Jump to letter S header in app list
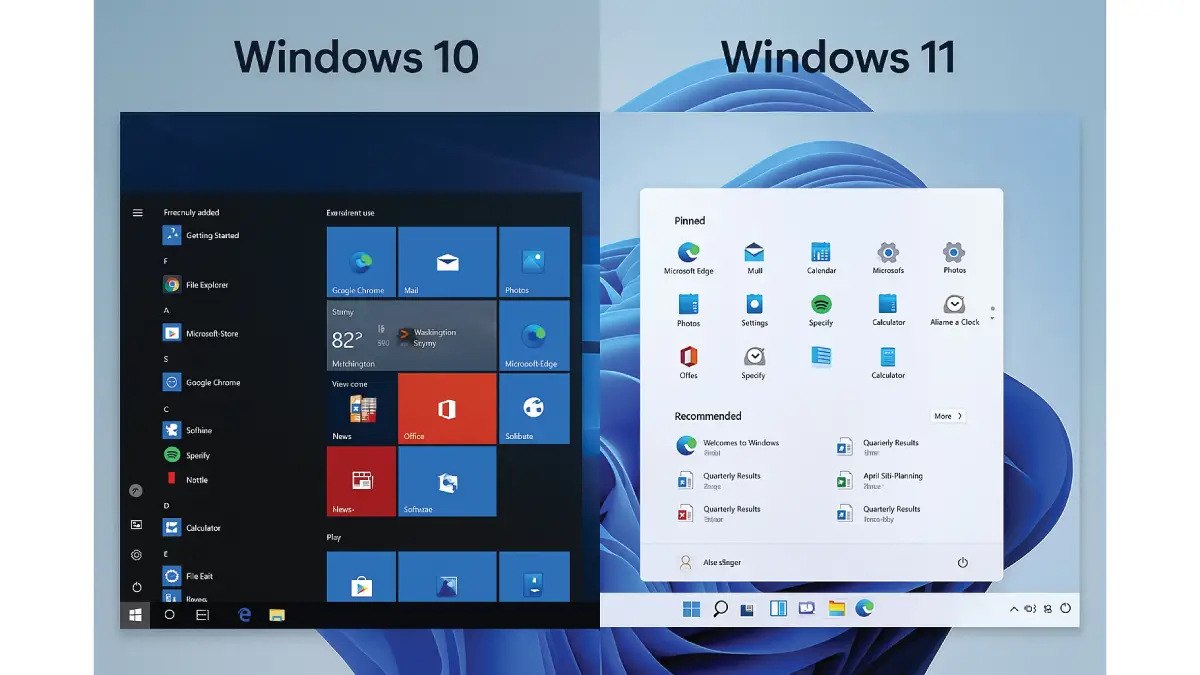This screenshot has width=1200, height=675. (166, 359)
